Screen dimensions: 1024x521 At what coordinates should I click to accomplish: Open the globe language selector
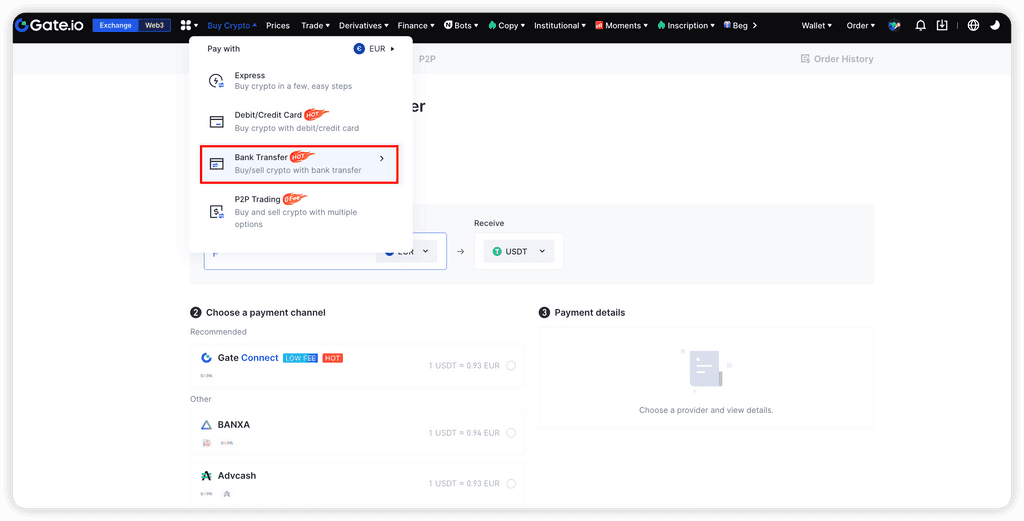[973, 25]
